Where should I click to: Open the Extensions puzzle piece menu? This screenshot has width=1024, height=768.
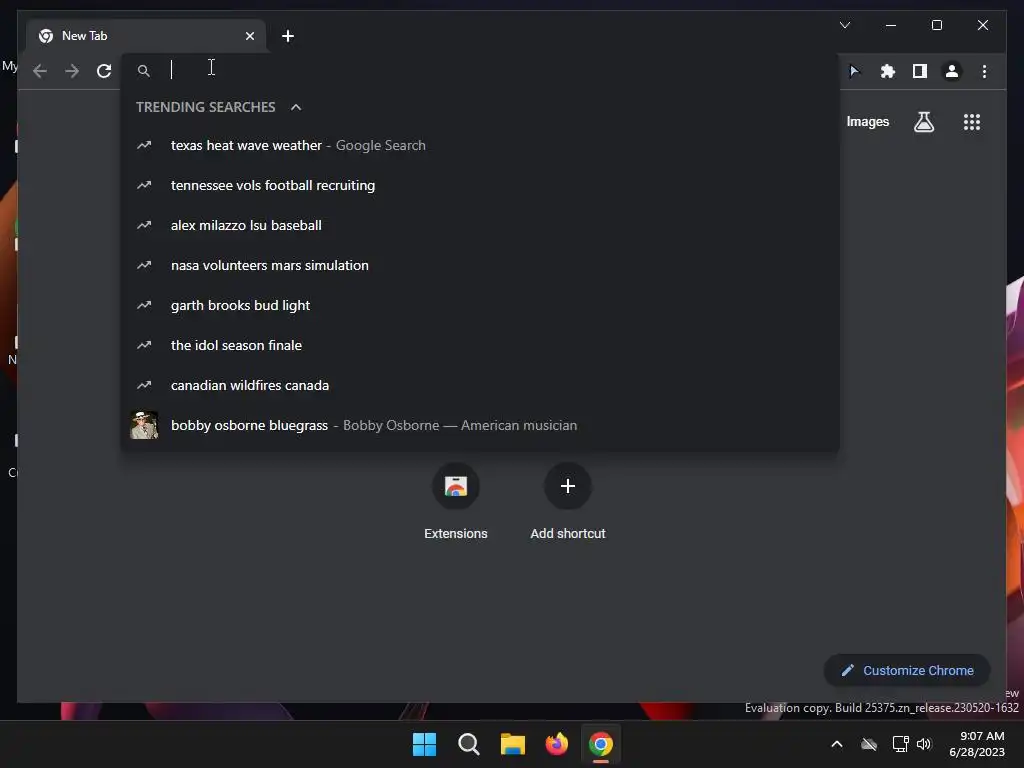[x=888, y=71]
